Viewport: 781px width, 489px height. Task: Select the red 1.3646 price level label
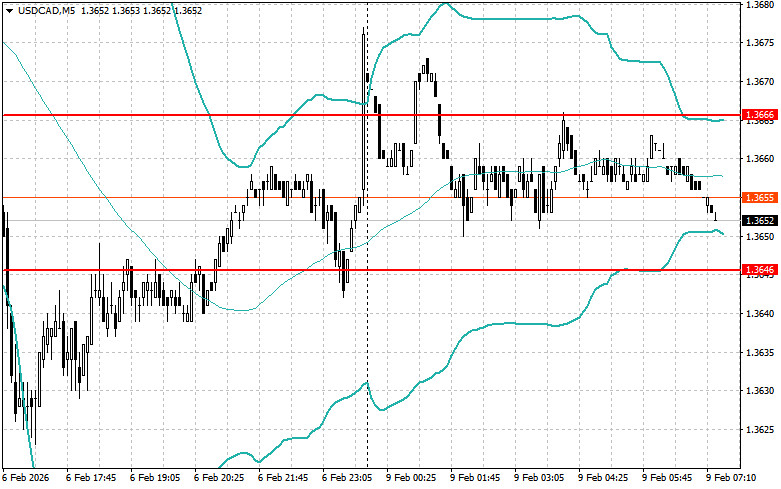tap(760, 270)
